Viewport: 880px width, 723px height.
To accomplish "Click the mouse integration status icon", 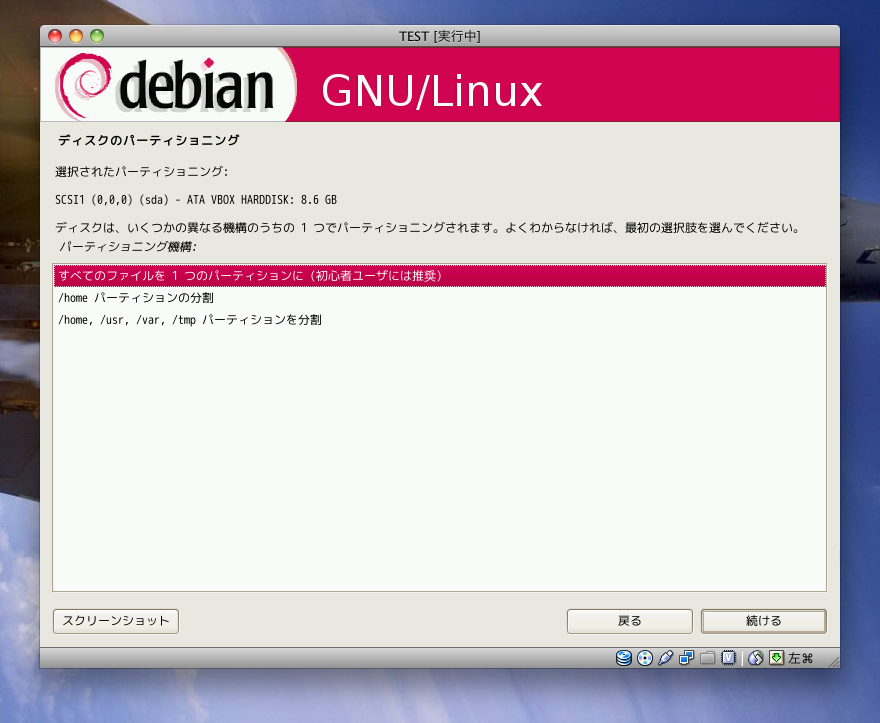I will [755, 658].
